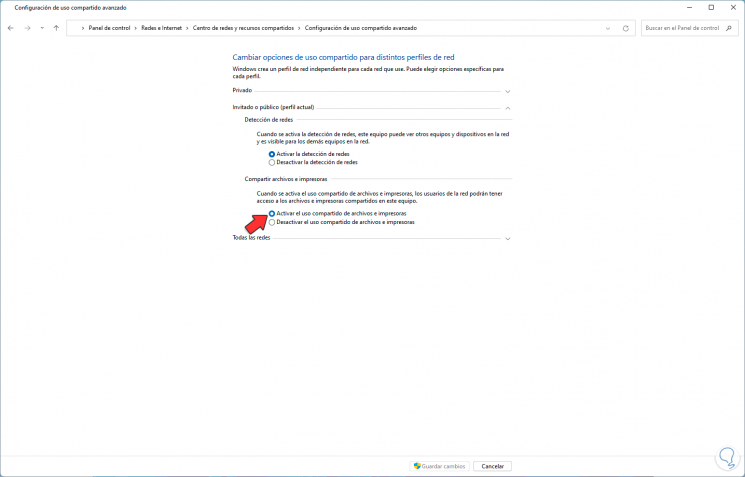Click the search magnifier icon
This screenshot has width=745, height=477.
click(x=729, y=29)
